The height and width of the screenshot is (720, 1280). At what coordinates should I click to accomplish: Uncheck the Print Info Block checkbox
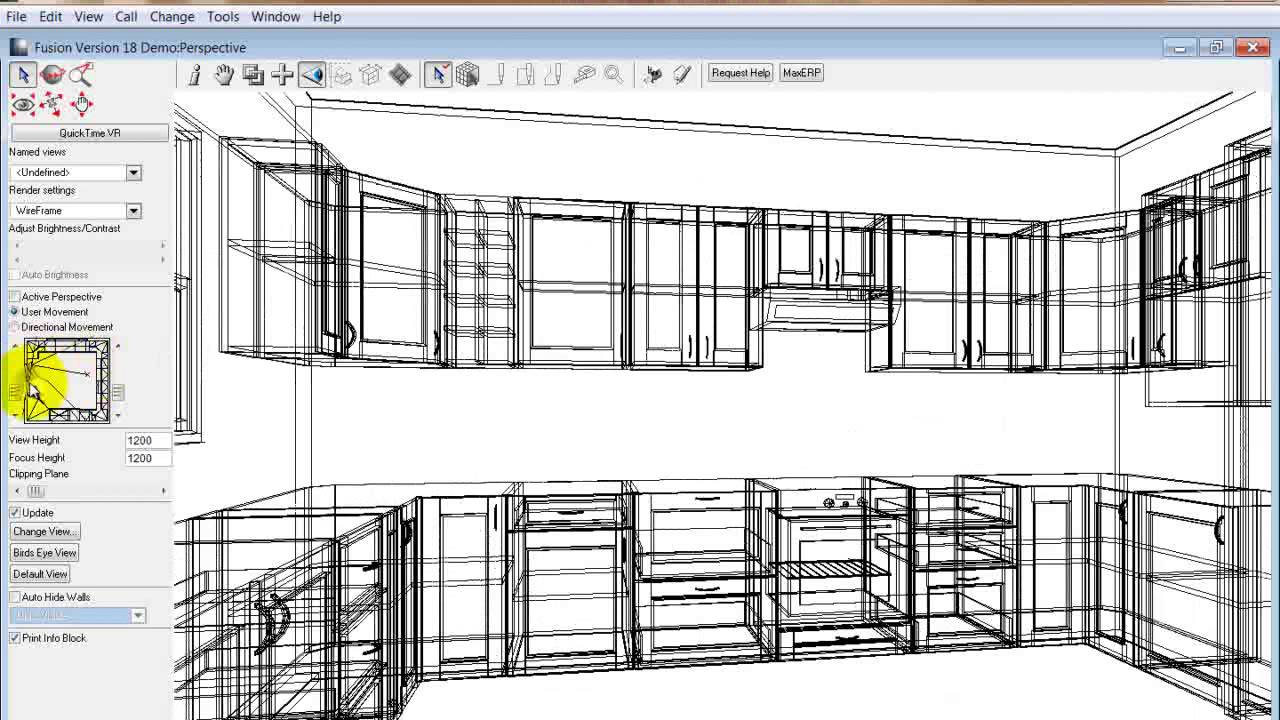[15, 638]
